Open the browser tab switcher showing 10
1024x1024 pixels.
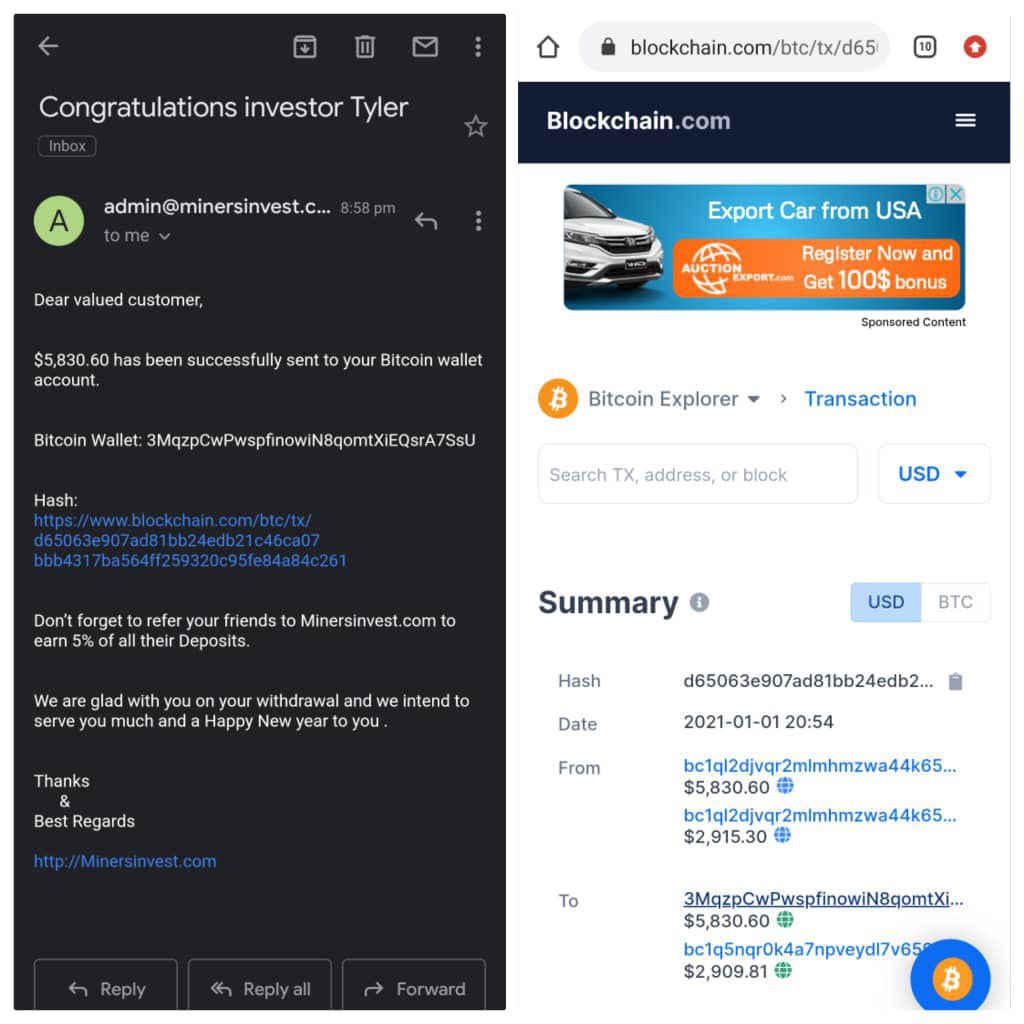925,47
